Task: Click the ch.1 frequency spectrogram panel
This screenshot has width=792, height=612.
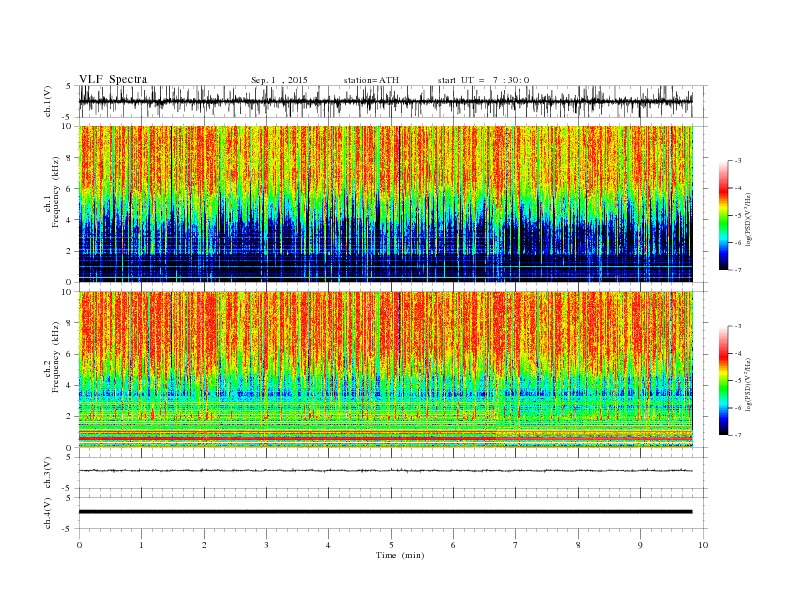Action: tap(385, 204)
